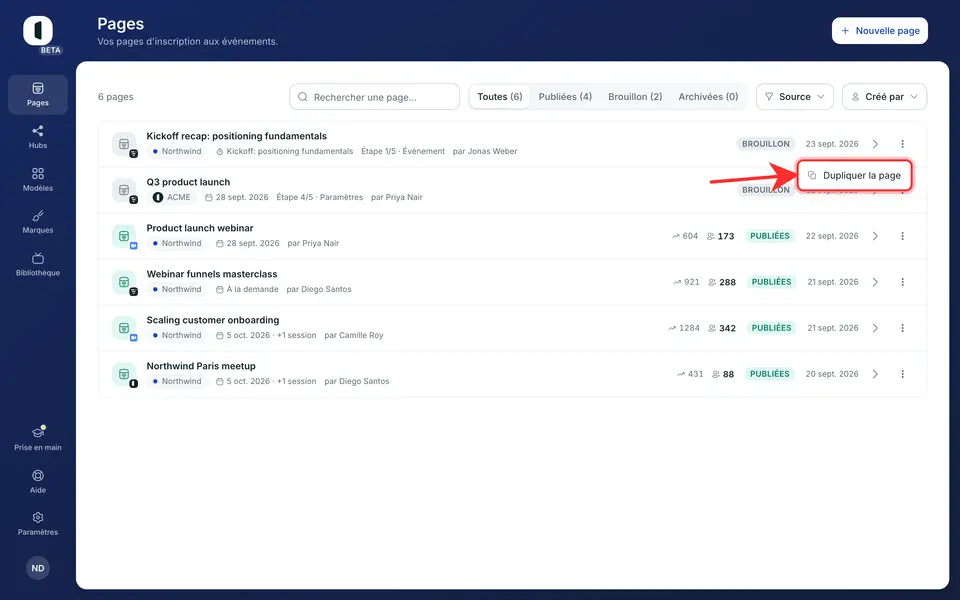
Task: Open Scaling customer onboarding title
Action: click(x=212, y=320)
